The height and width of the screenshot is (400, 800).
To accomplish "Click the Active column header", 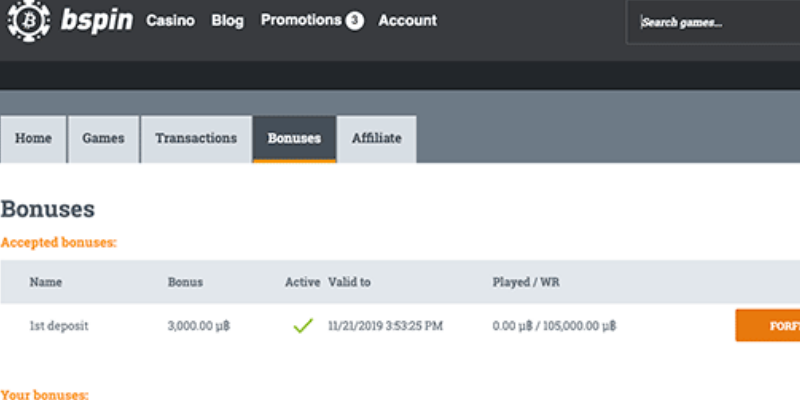I will pyautogui.click(x=302, y=282).
